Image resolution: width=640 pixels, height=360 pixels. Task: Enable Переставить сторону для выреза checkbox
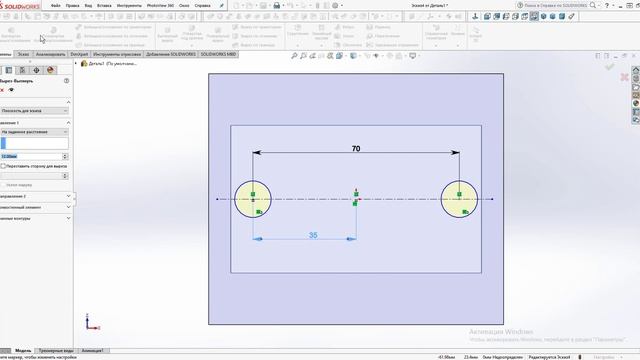click(x=3, y=166)
